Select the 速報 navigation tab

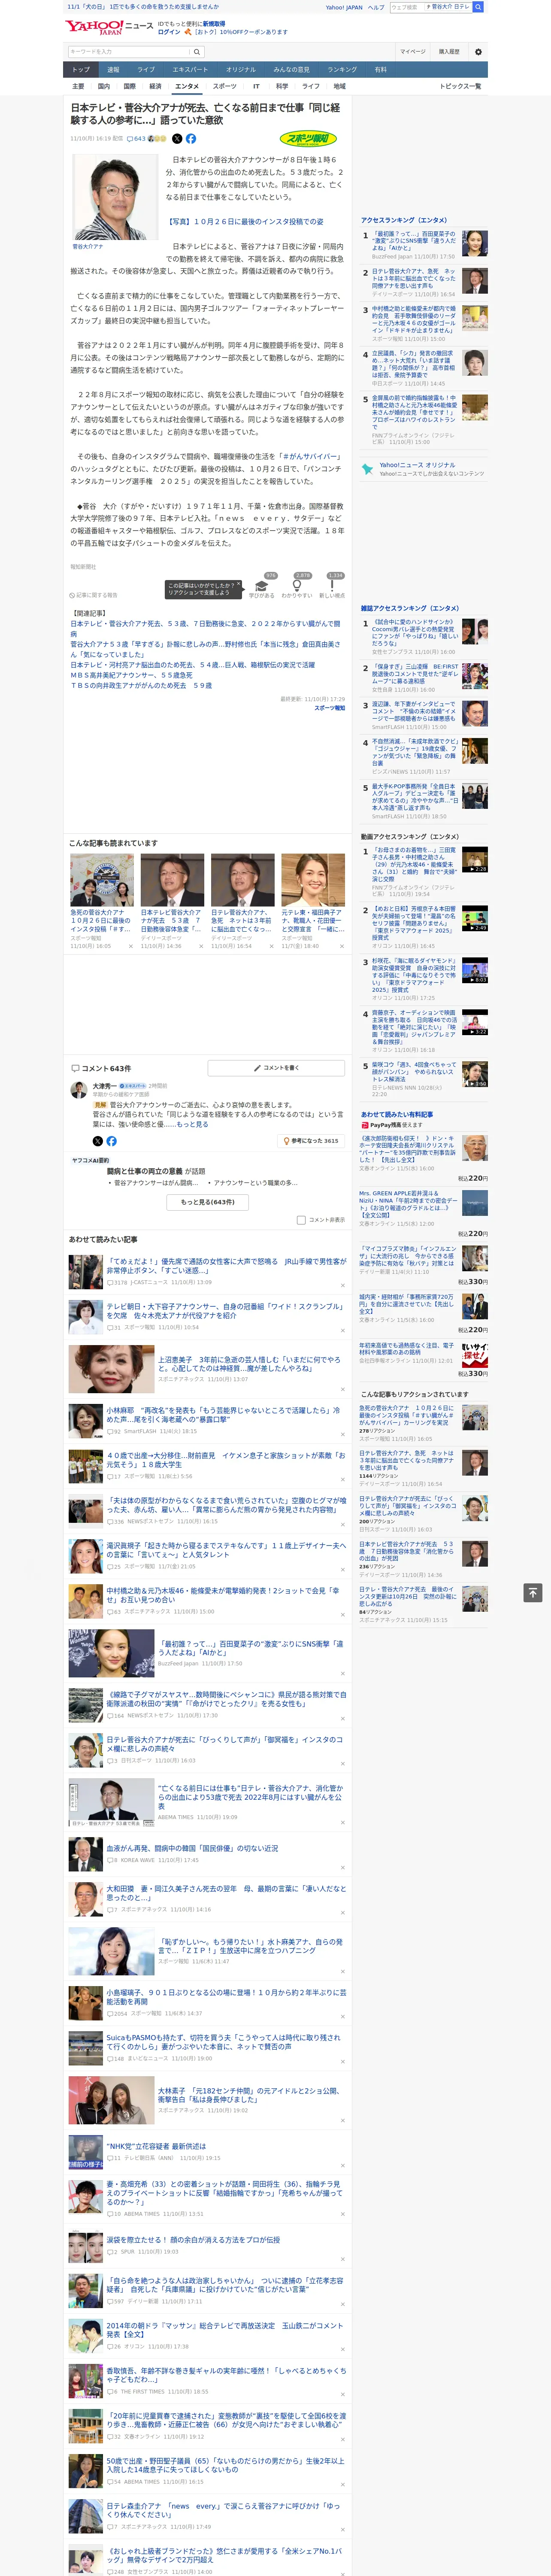[x=113, y=70]
